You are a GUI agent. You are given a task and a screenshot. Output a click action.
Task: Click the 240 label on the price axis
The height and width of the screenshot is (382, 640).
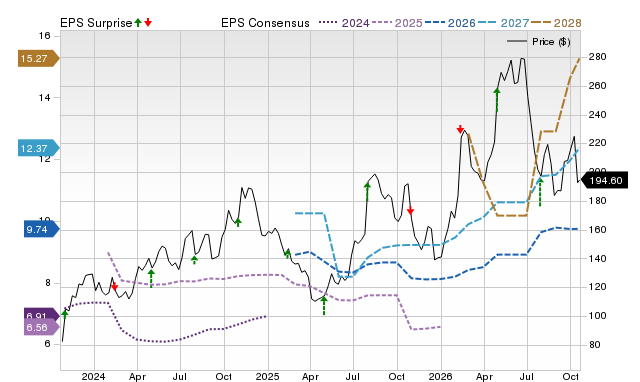[x=597, y=115]
